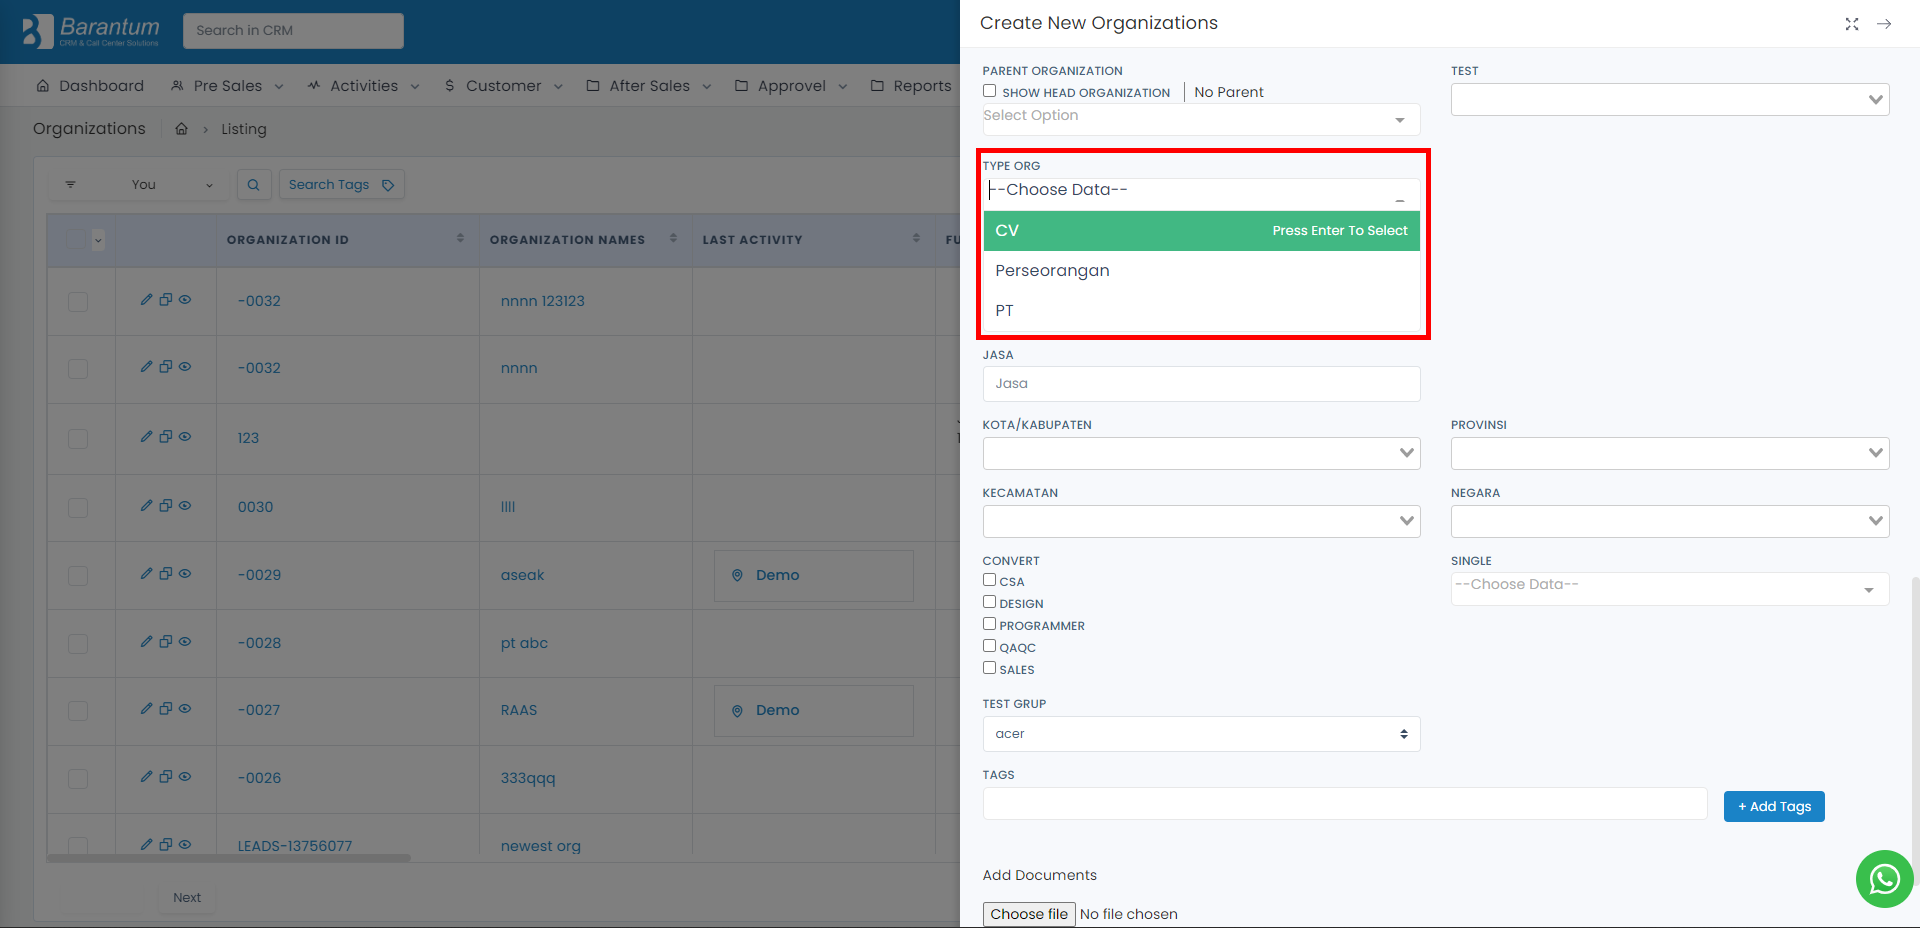Image resolution: width=1920 pixels, height=928 pixels.
Task: Expand the Test Grup acer selector
Action: point(1200,734)
